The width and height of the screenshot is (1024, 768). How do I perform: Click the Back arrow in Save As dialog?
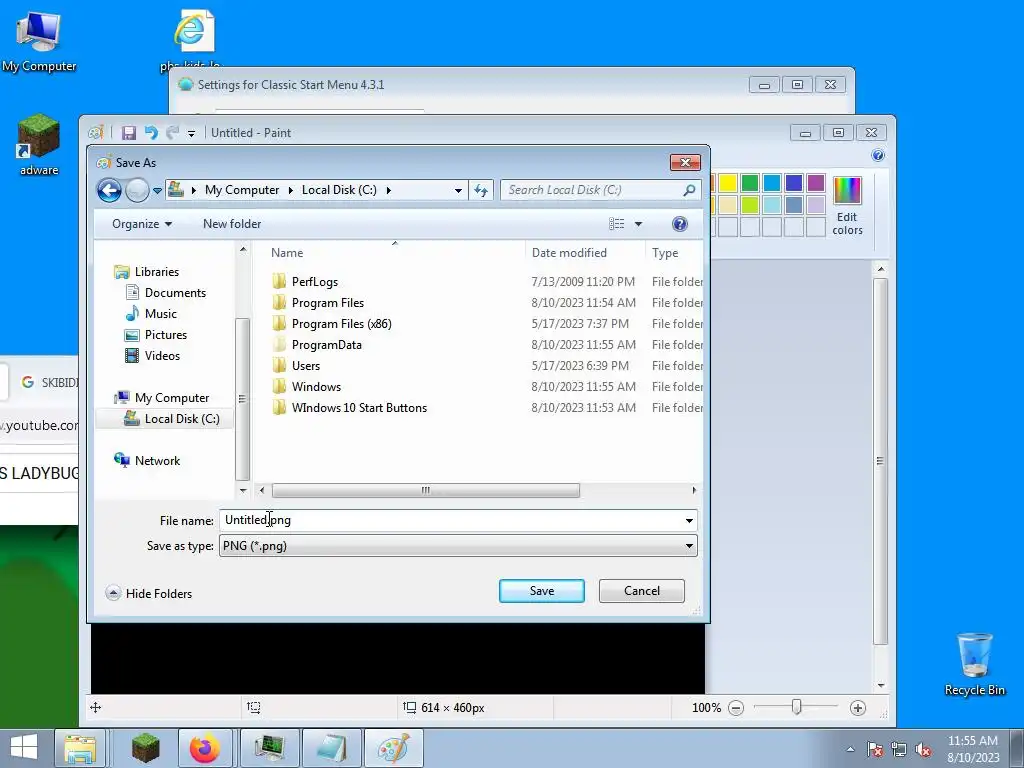[x=109, y=190]
